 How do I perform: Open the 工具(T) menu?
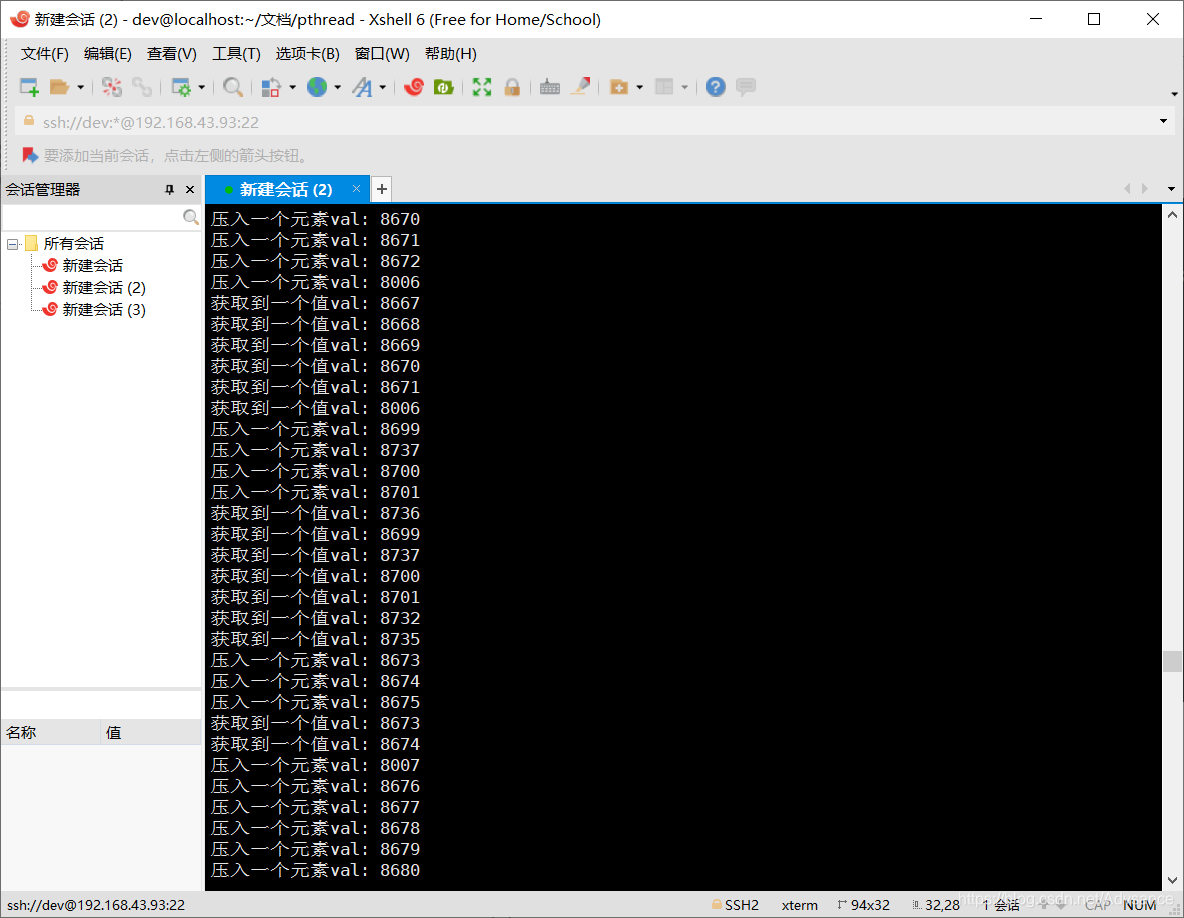236,54
